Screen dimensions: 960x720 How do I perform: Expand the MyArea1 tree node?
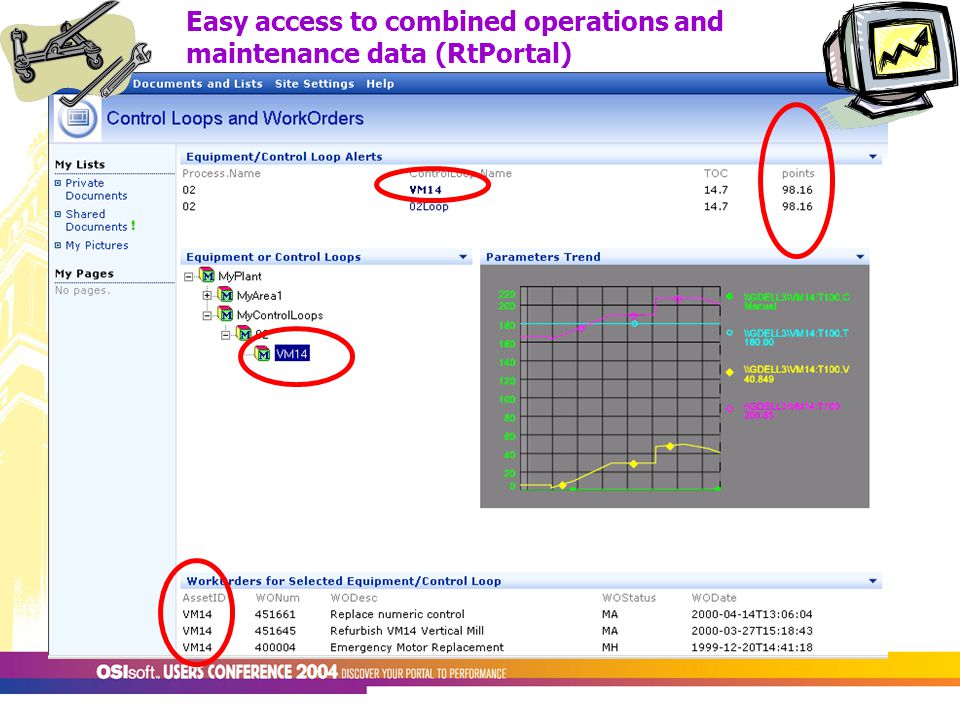coord(207,296)
